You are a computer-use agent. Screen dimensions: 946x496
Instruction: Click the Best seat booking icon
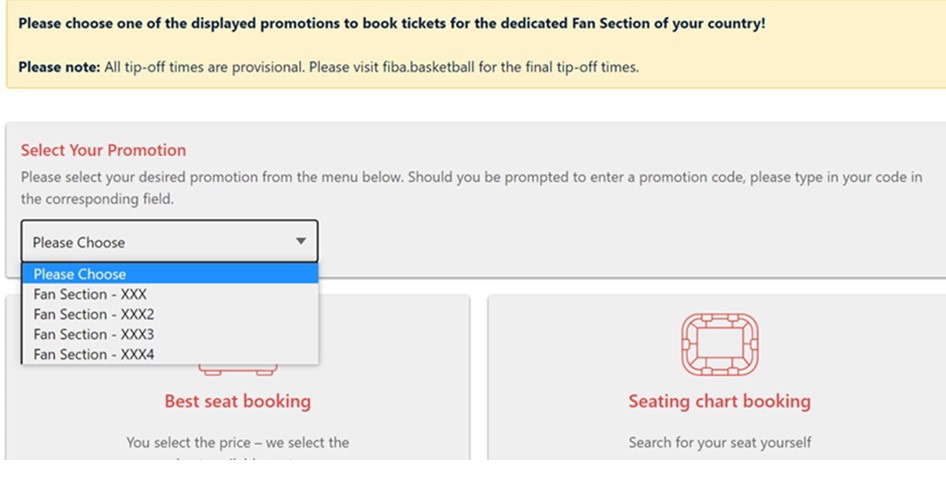click(x=238, y=370)
